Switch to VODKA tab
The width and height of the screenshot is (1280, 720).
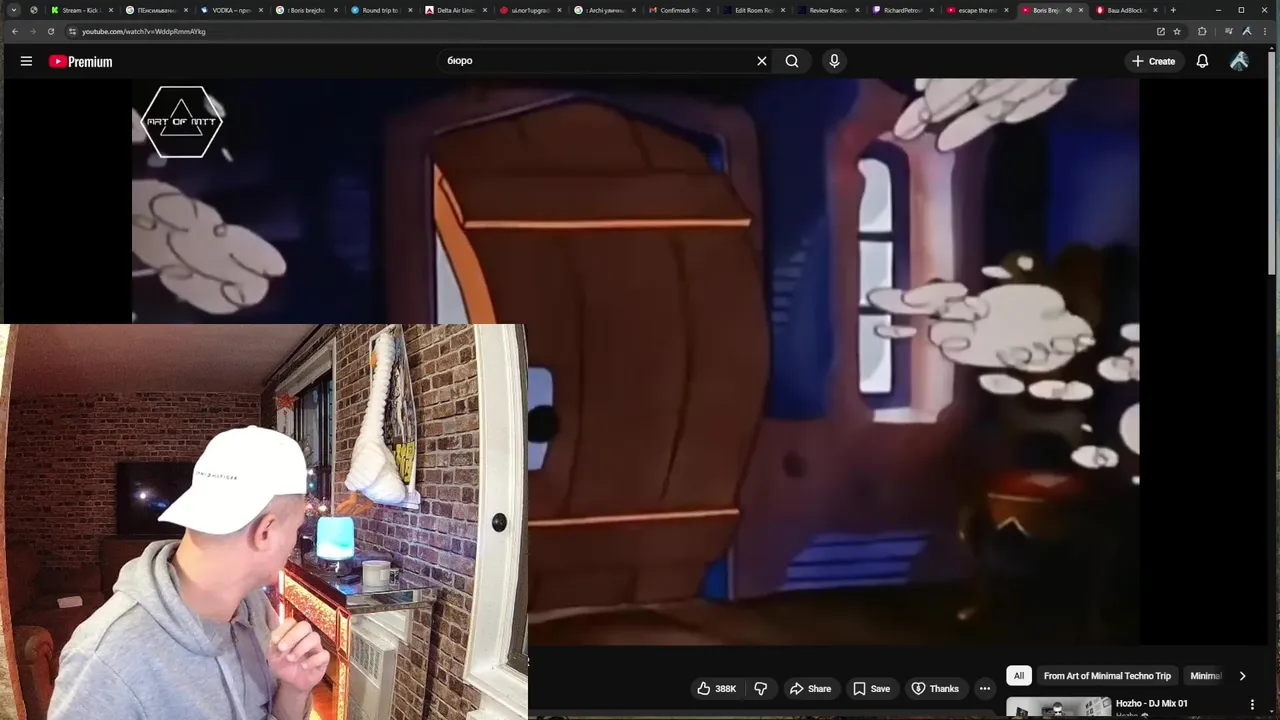point(231,10)
